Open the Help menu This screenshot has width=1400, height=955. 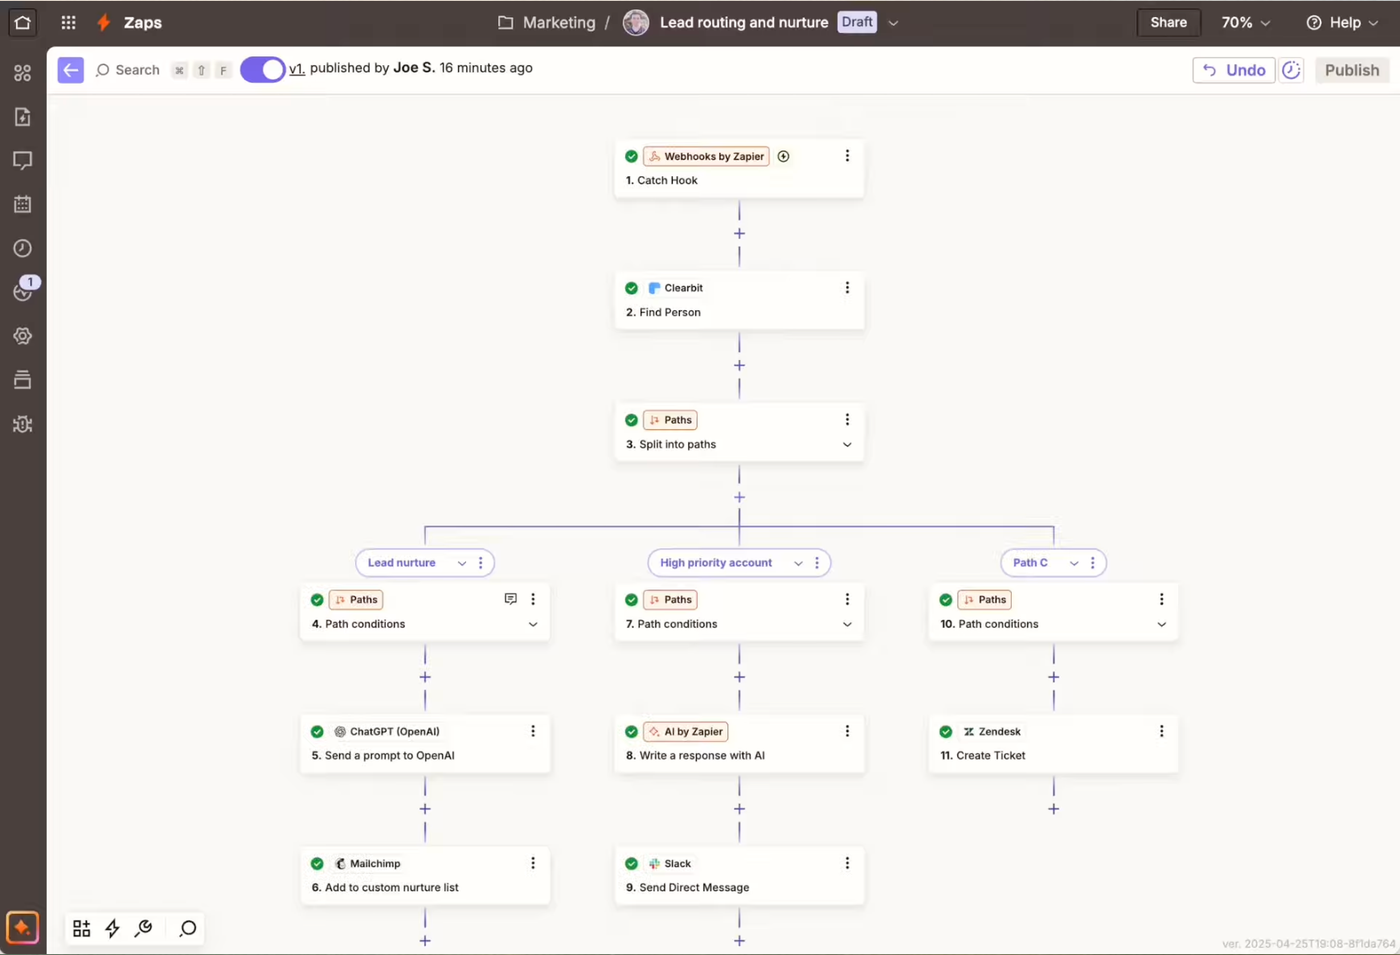click(x=1341, y=22)
